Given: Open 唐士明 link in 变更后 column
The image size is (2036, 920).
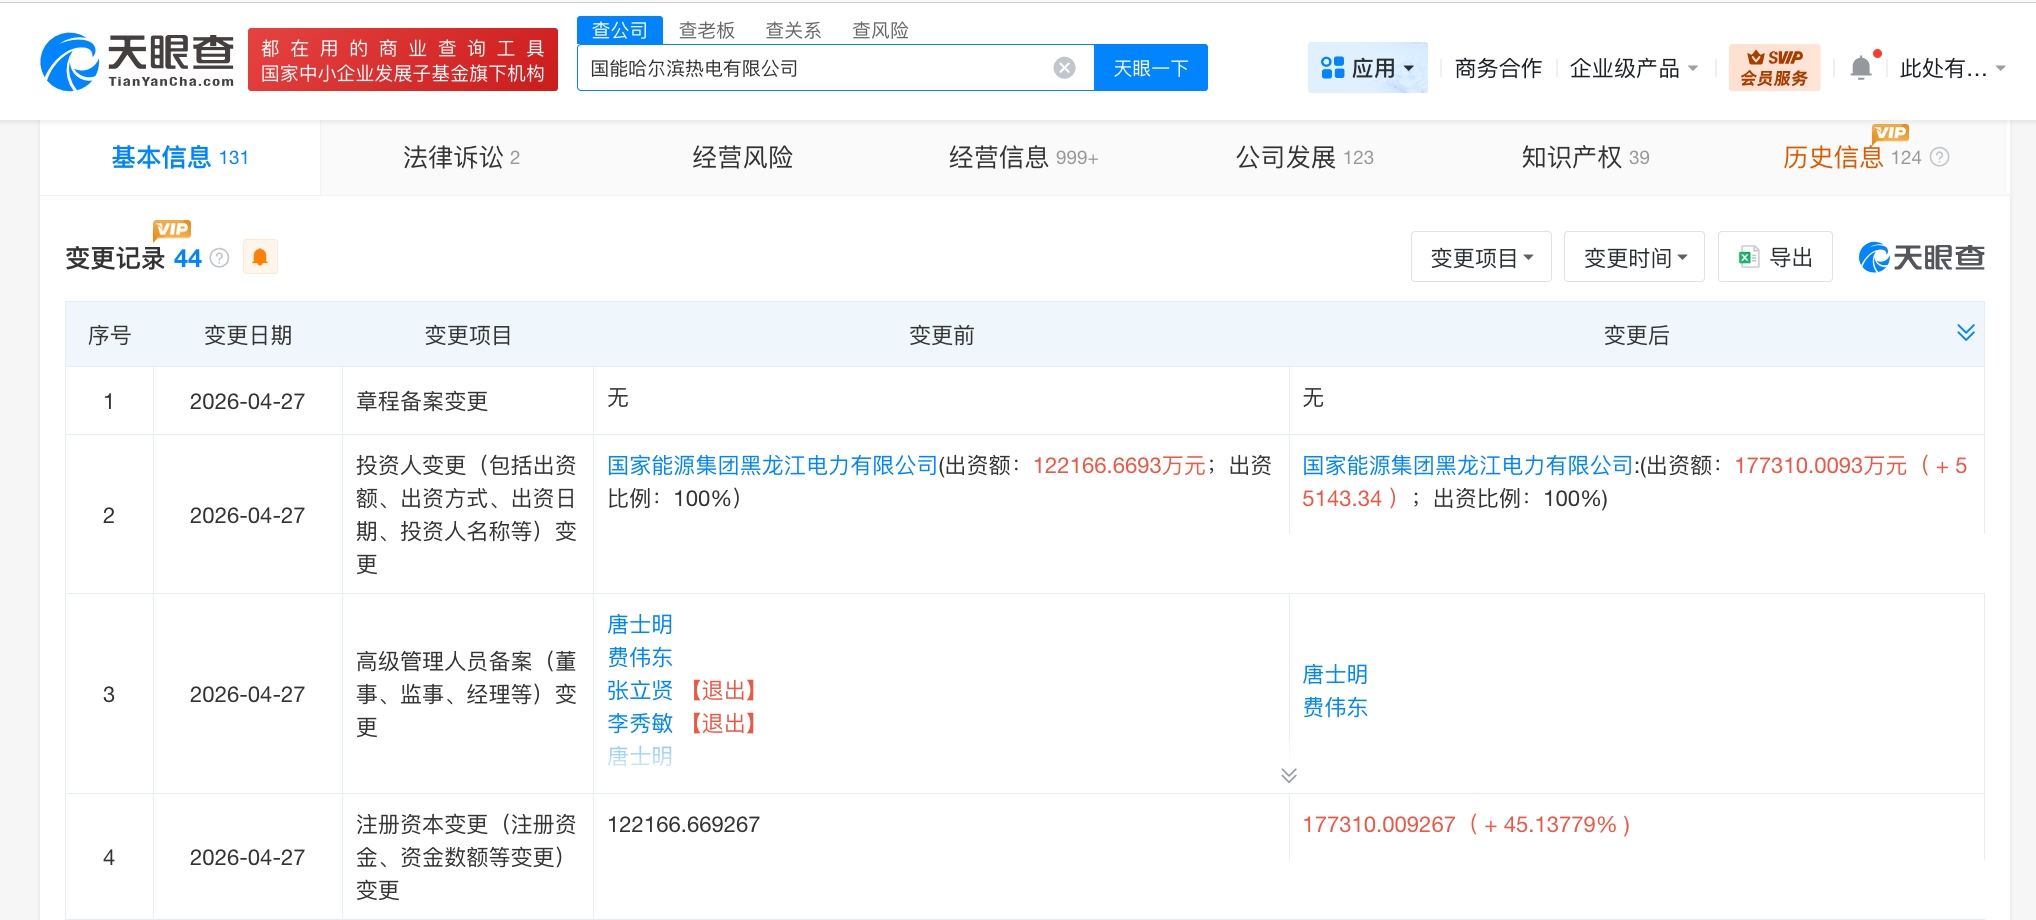Looking at the screenshot, I should 1335,674.
